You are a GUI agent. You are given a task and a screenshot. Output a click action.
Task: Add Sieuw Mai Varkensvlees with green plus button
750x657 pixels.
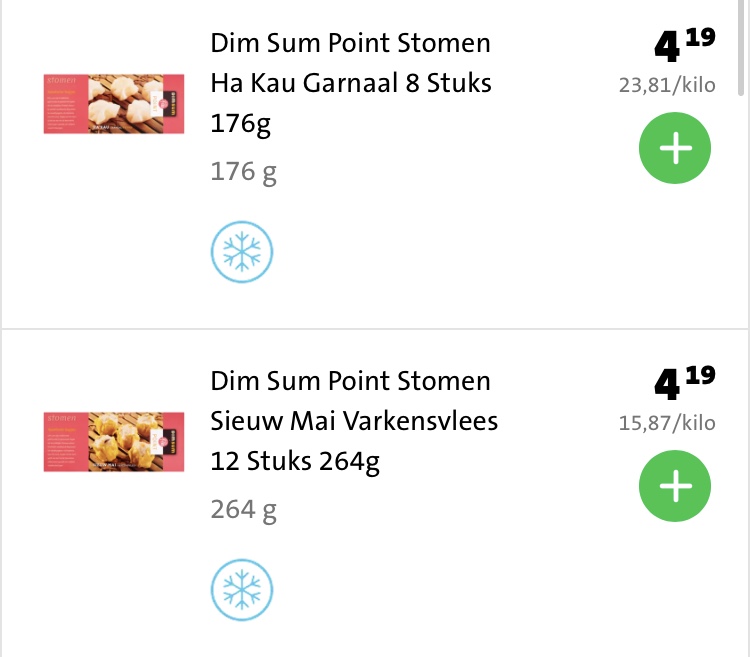coord(675,486)
